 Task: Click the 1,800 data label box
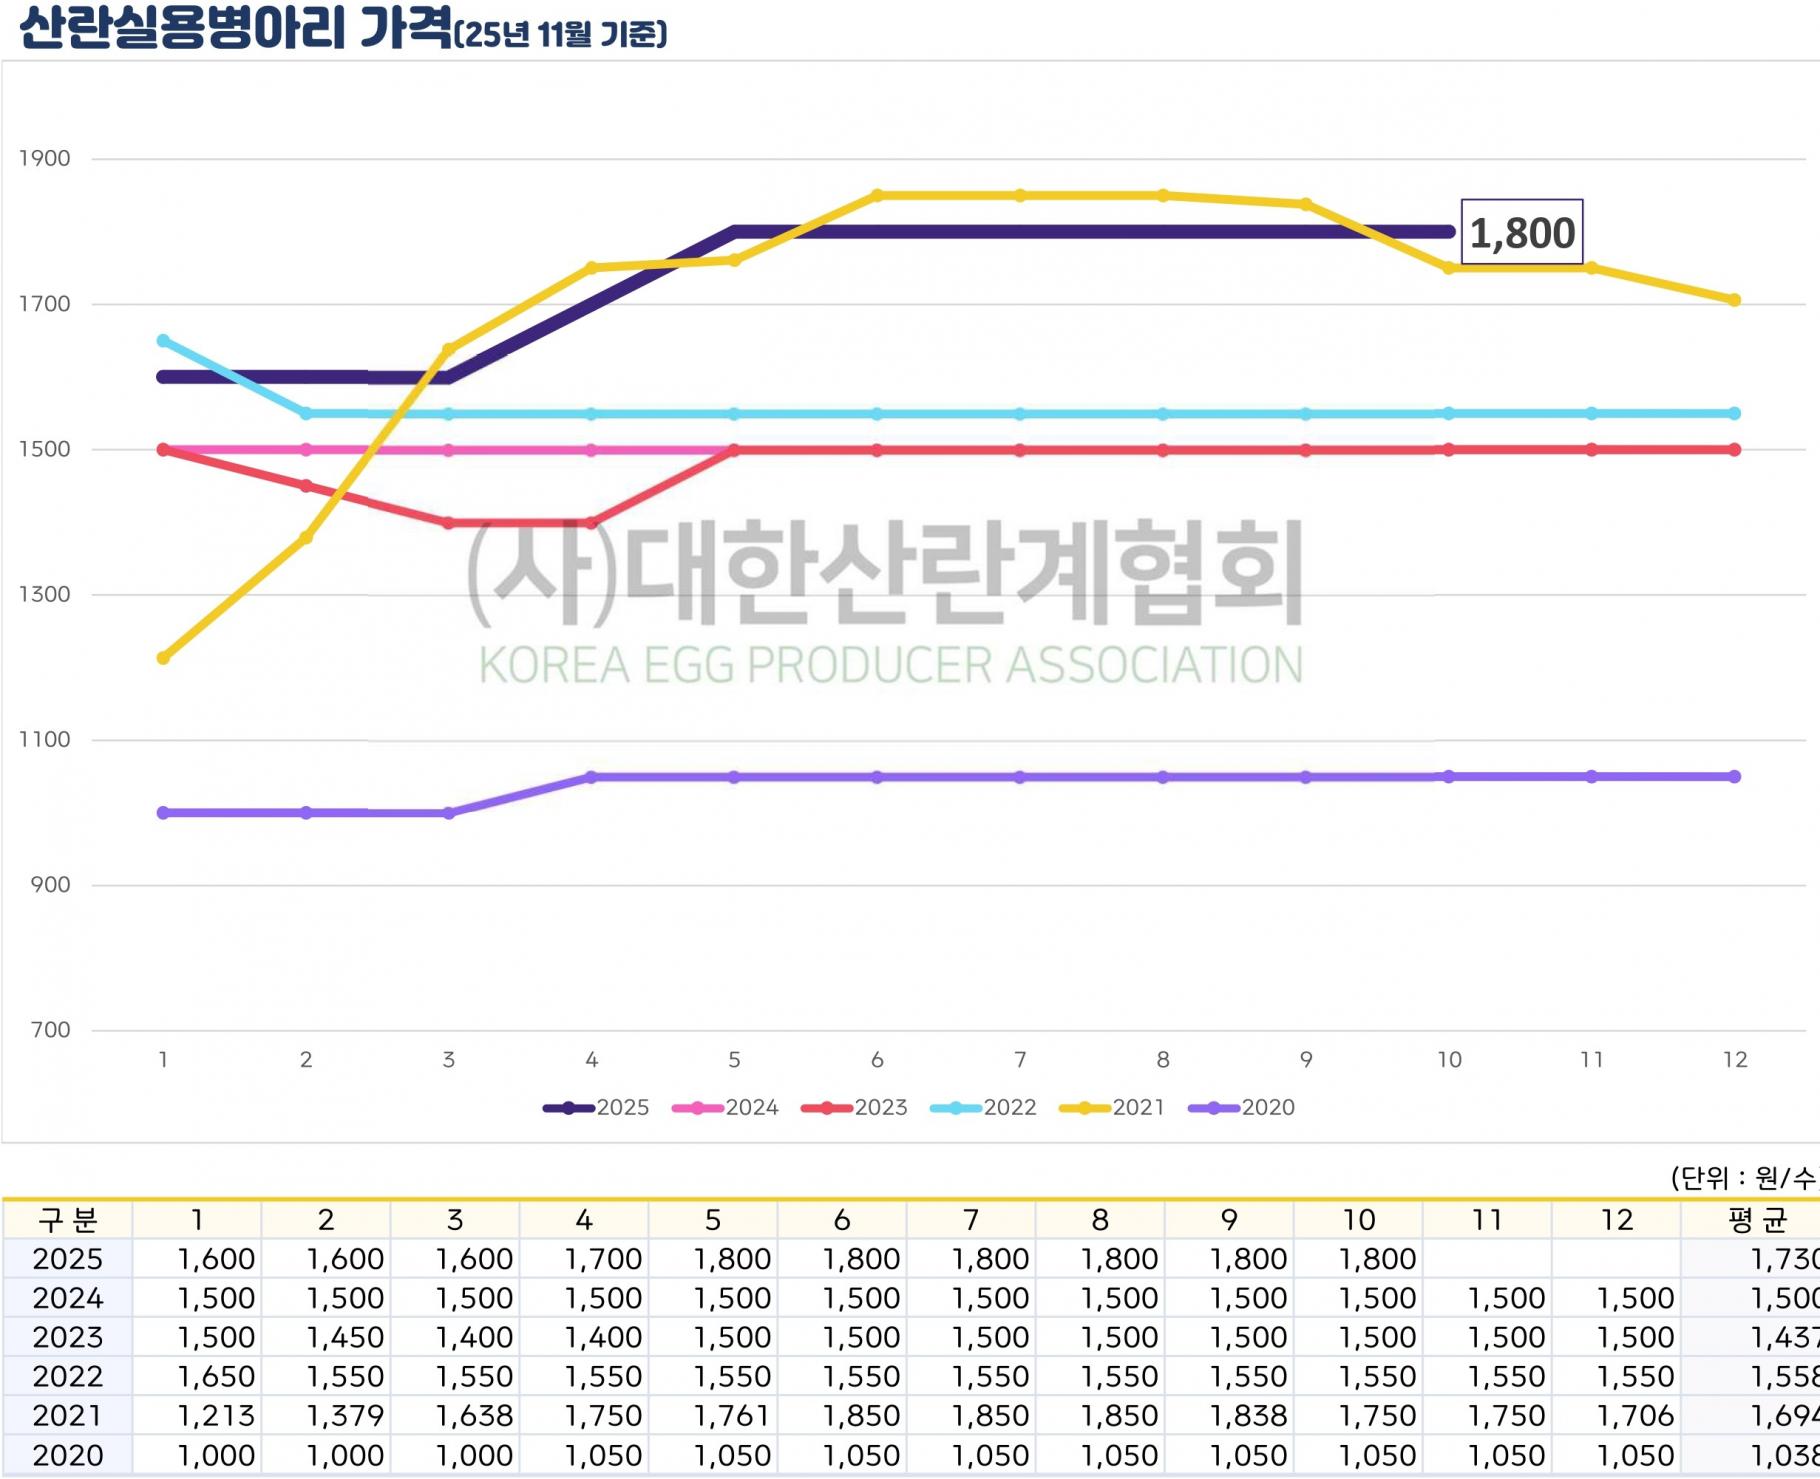[x=1521, y=233]
